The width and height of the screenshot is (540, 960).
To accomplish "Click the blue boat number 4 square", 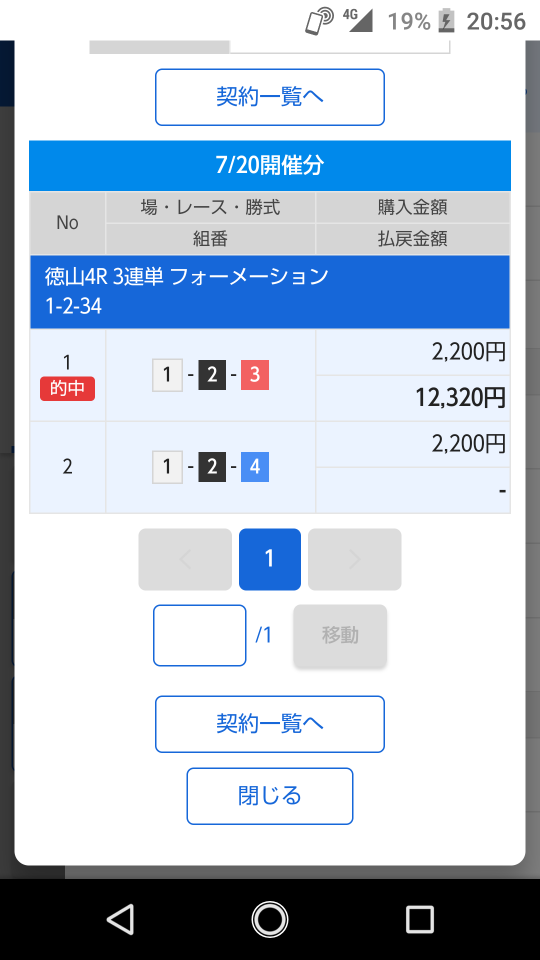I will [255, 467].
